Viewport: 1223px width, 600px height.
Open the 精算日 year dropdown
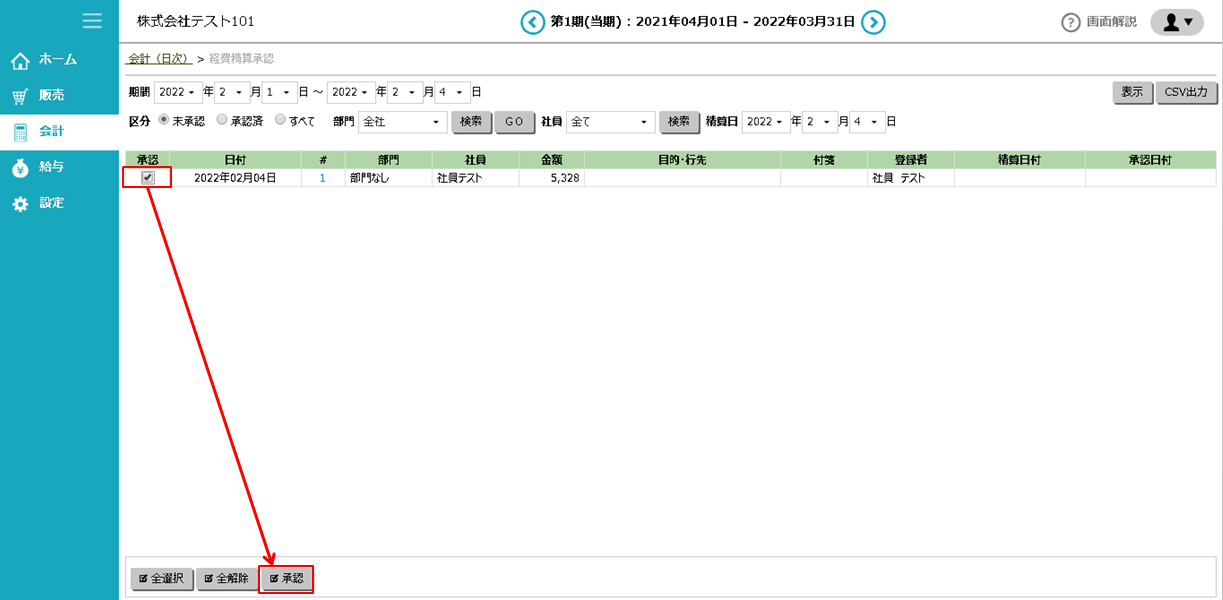click(x=766, y=122)
